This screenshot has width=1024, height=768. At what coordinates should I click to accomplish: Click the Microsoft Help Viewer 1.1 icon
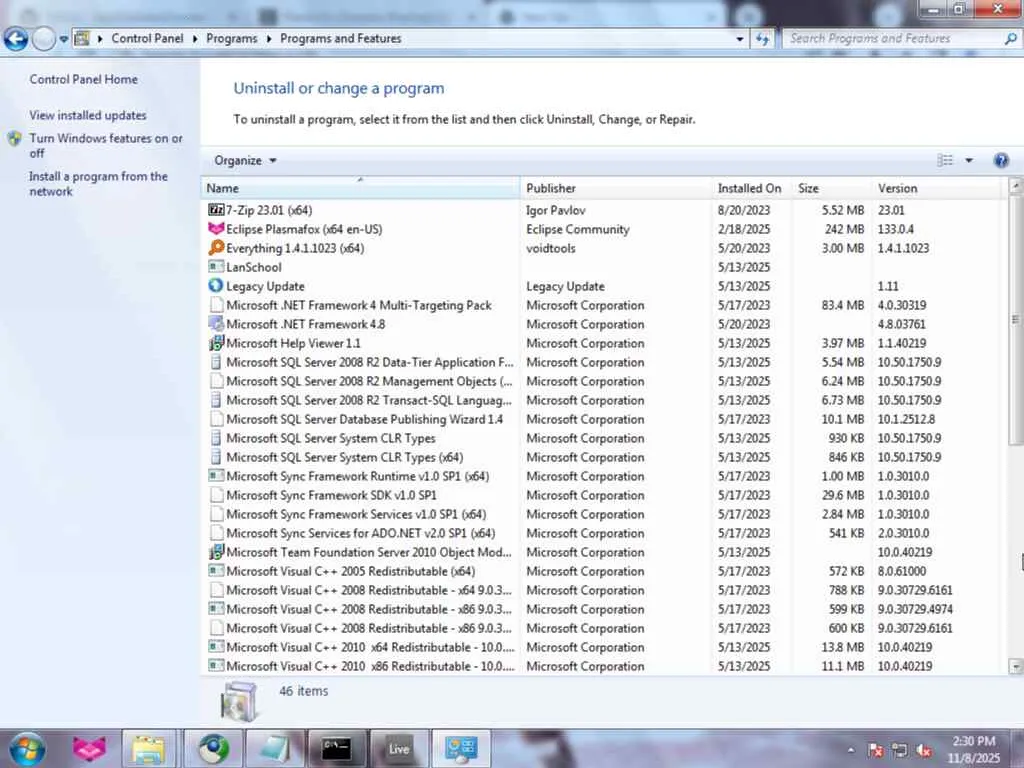(x=216, y=342)
